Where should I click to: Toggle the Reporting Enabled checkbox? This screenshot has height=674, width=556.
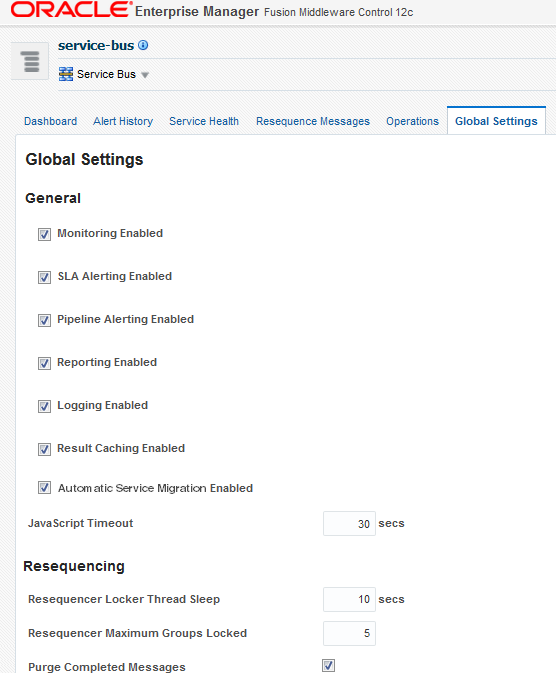tap(44, 363)
